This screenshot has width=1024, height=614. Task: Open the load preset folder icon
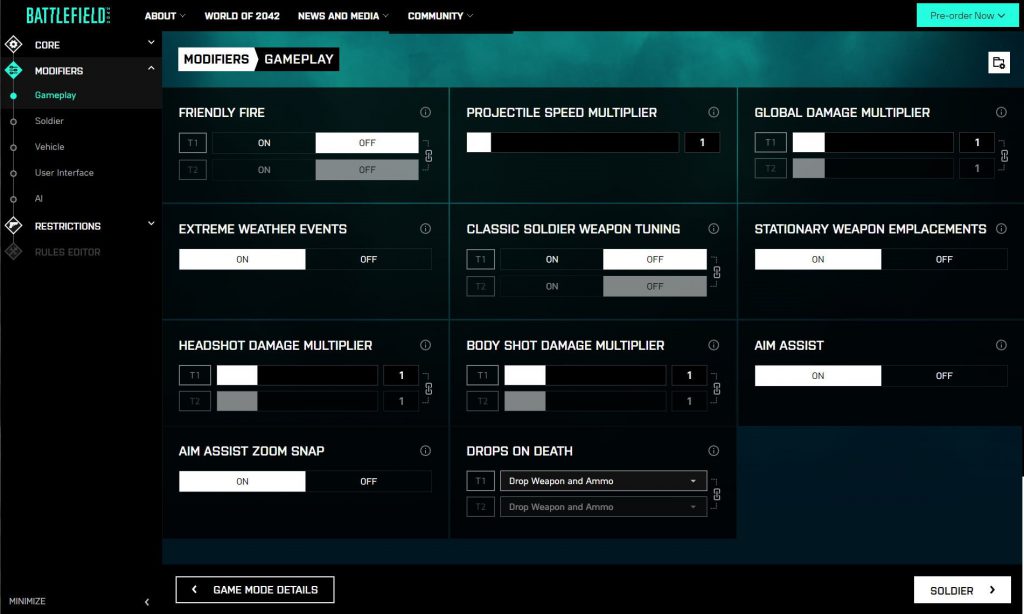997,63
